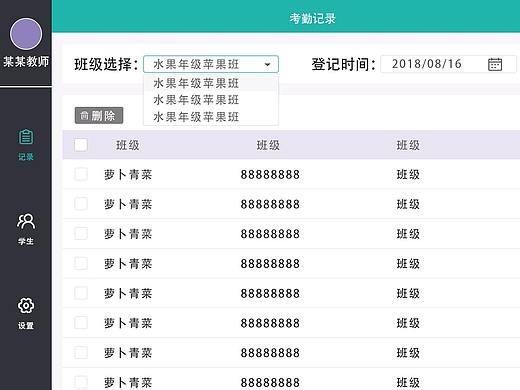Click the 删除 delete button
This screenshot has width=520, height=390.
99,116
